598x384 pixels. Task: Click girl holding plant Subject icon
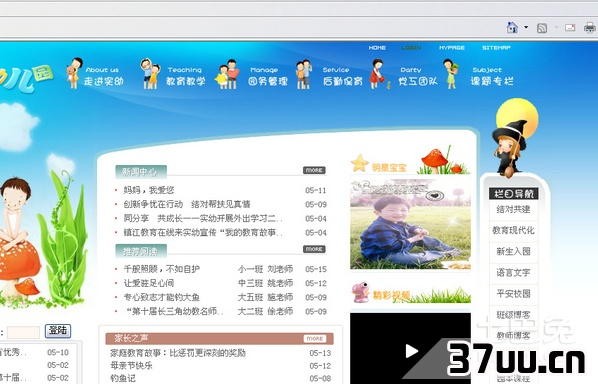click(x=450, y=74)
